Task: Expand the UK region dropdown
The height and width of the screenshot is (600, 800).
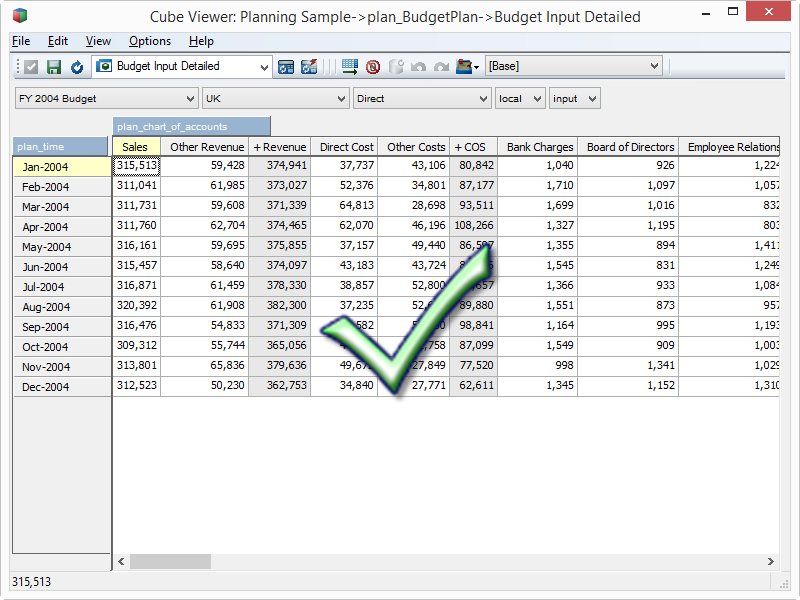Action: click(x=340, y=99)
